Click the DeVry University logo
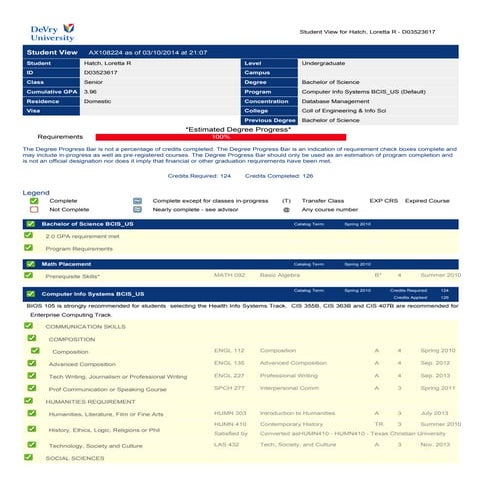The height and width of the screenshot is (481, 481). point(52,33)
